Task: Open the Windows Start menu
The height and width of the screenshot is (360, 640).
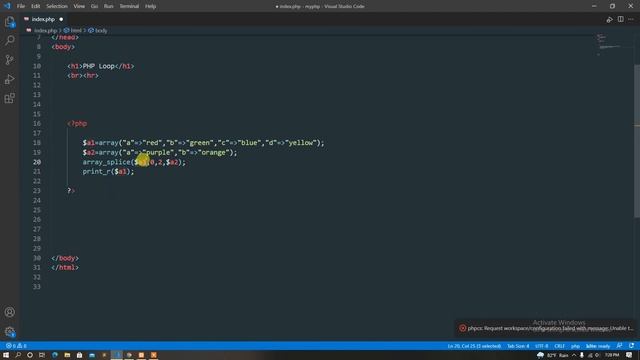Action: pyautogui.click(x=6, y=355)
